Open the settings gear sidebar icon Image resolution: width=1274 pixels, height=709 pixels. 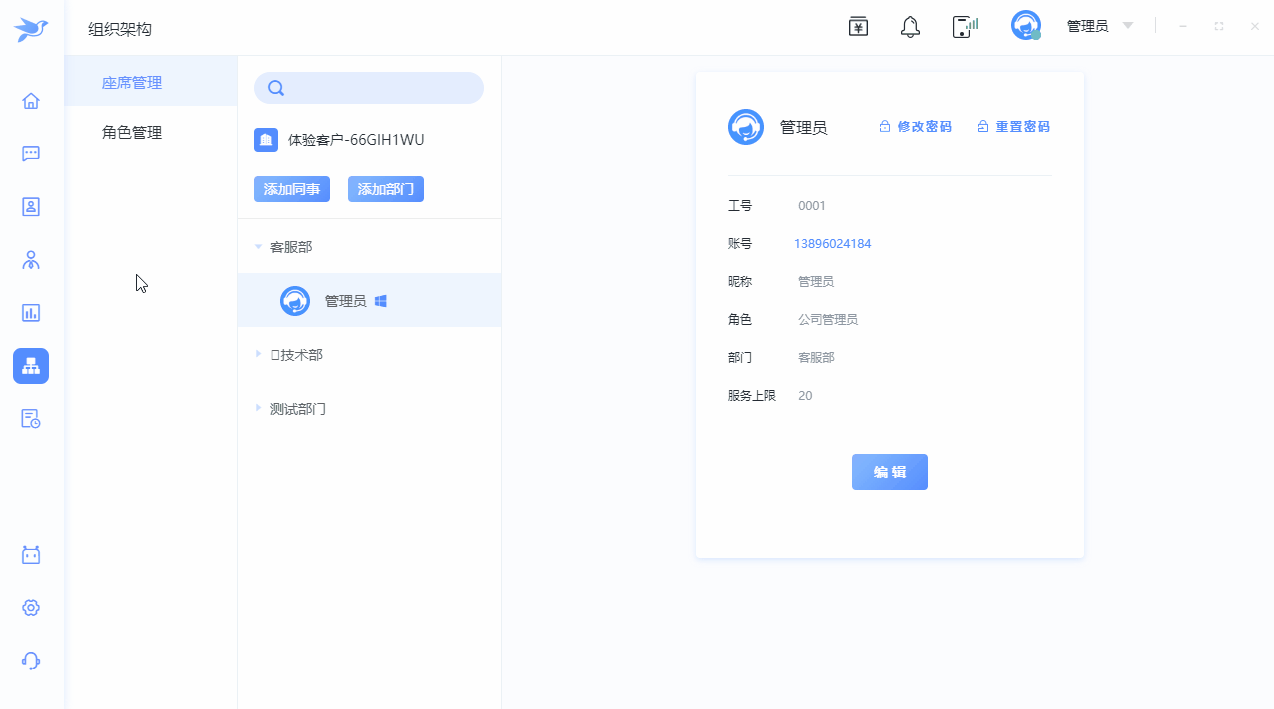click(x=31, y=608)
